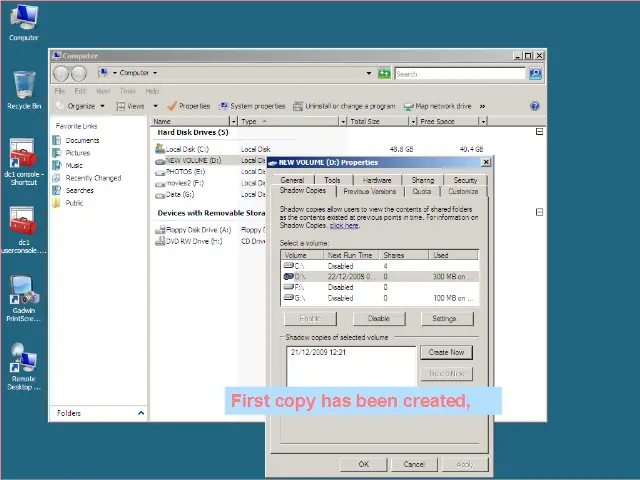Open Music favorite link
This screenshot has height=480, width=640.
(68, 165)
